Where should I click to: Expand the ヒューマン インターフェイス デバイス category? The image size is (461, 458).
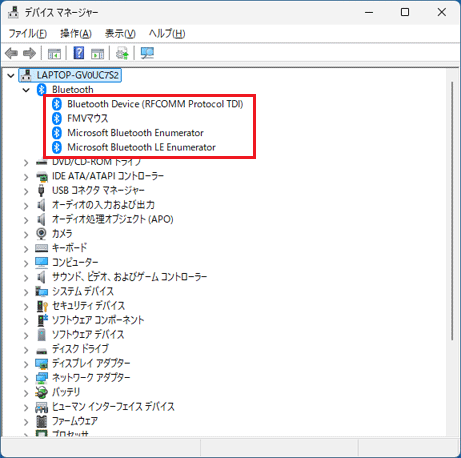click(x=26, y=407)
